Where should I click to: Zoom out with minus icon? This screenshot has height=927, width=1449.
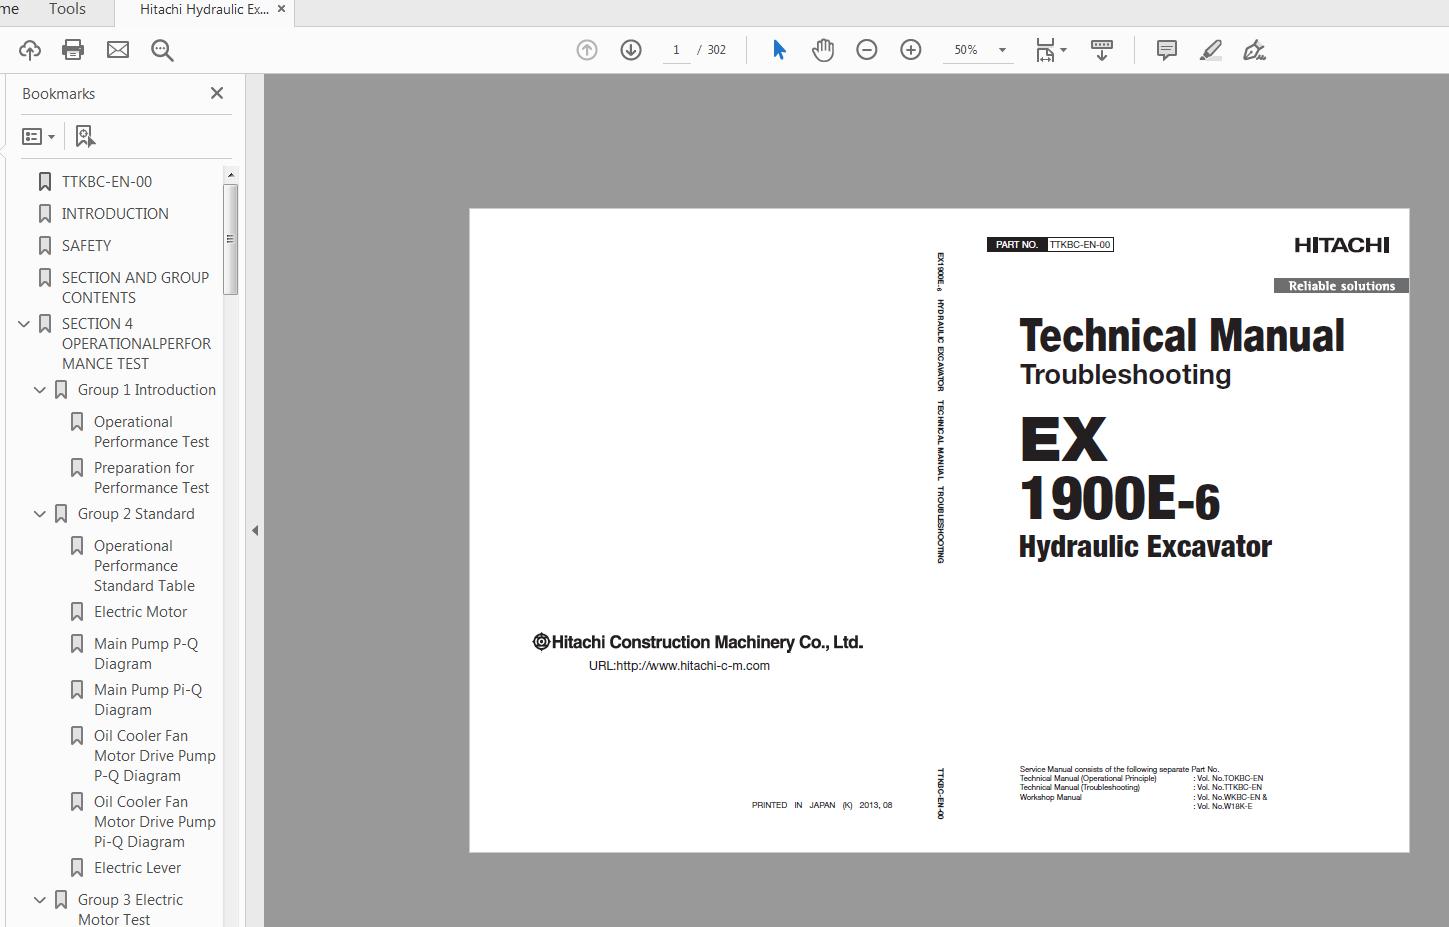[x=867, y=50]
